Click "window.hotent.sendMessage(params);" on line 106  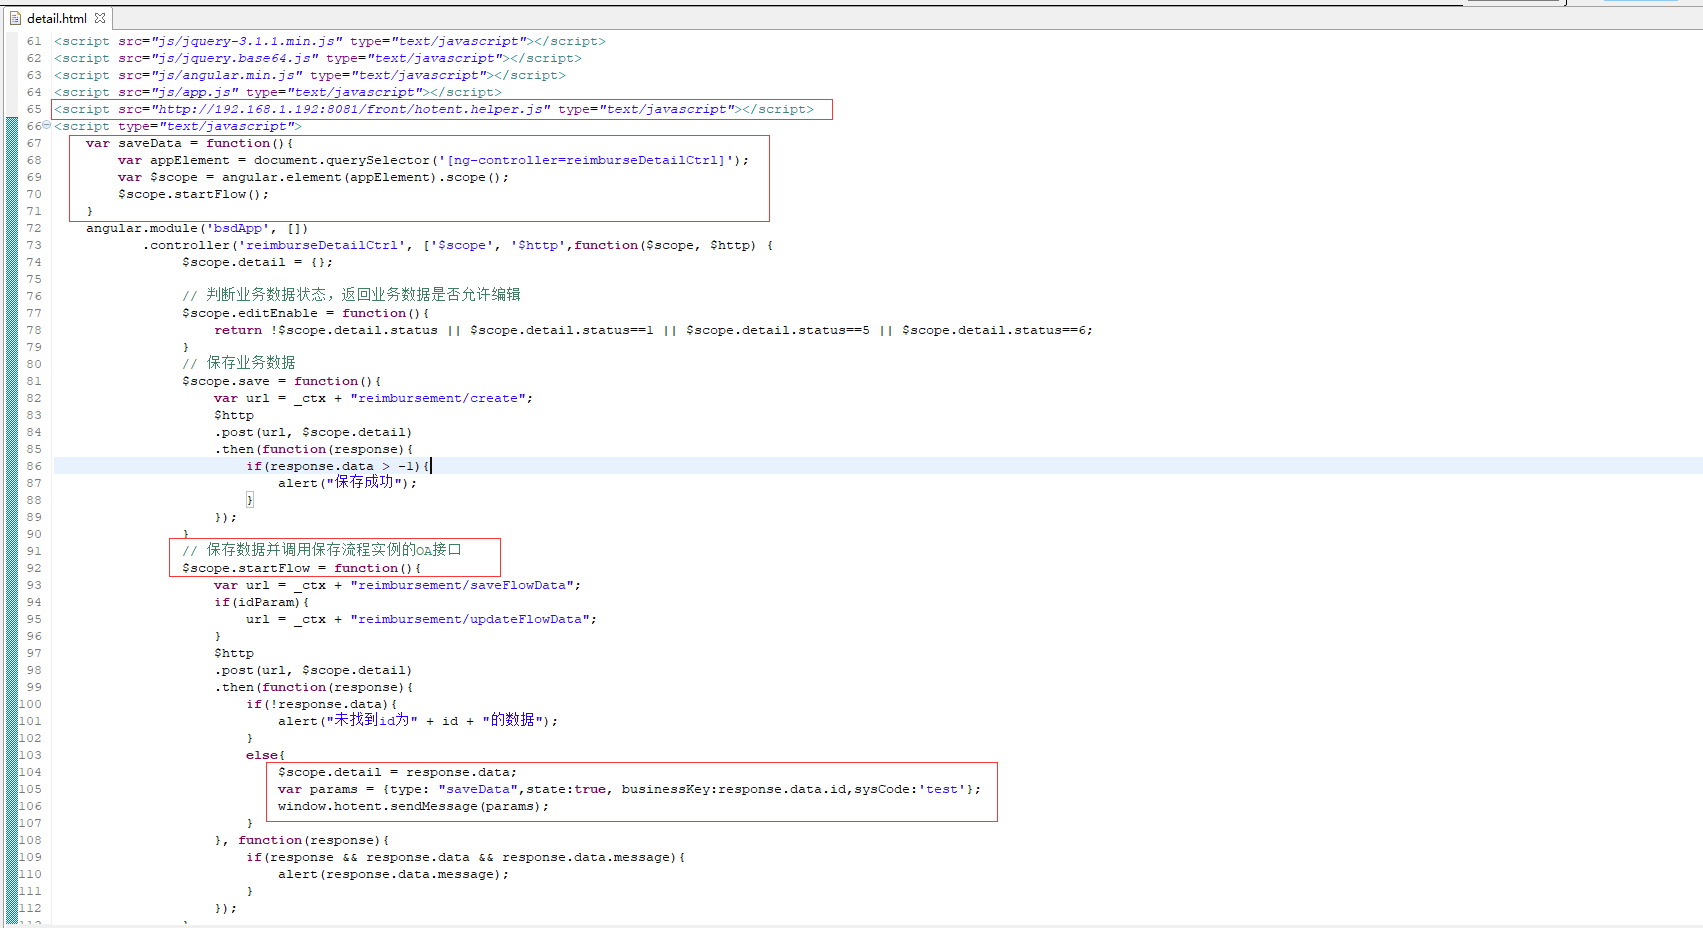click(414, 806)
